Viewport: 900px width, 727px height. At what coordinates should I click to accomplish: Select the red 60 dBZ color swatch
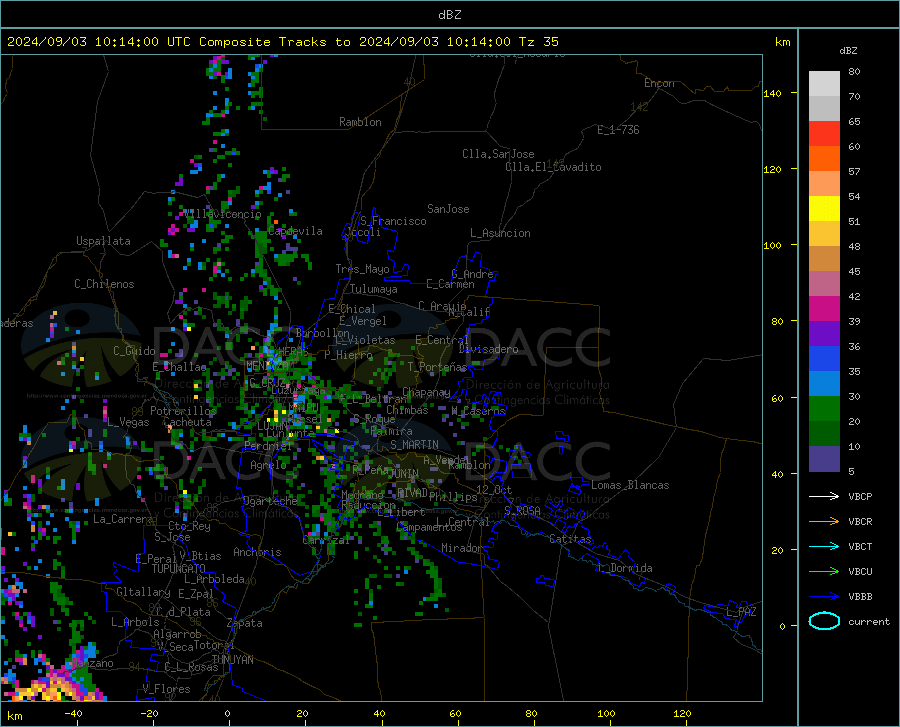(824, 134)
